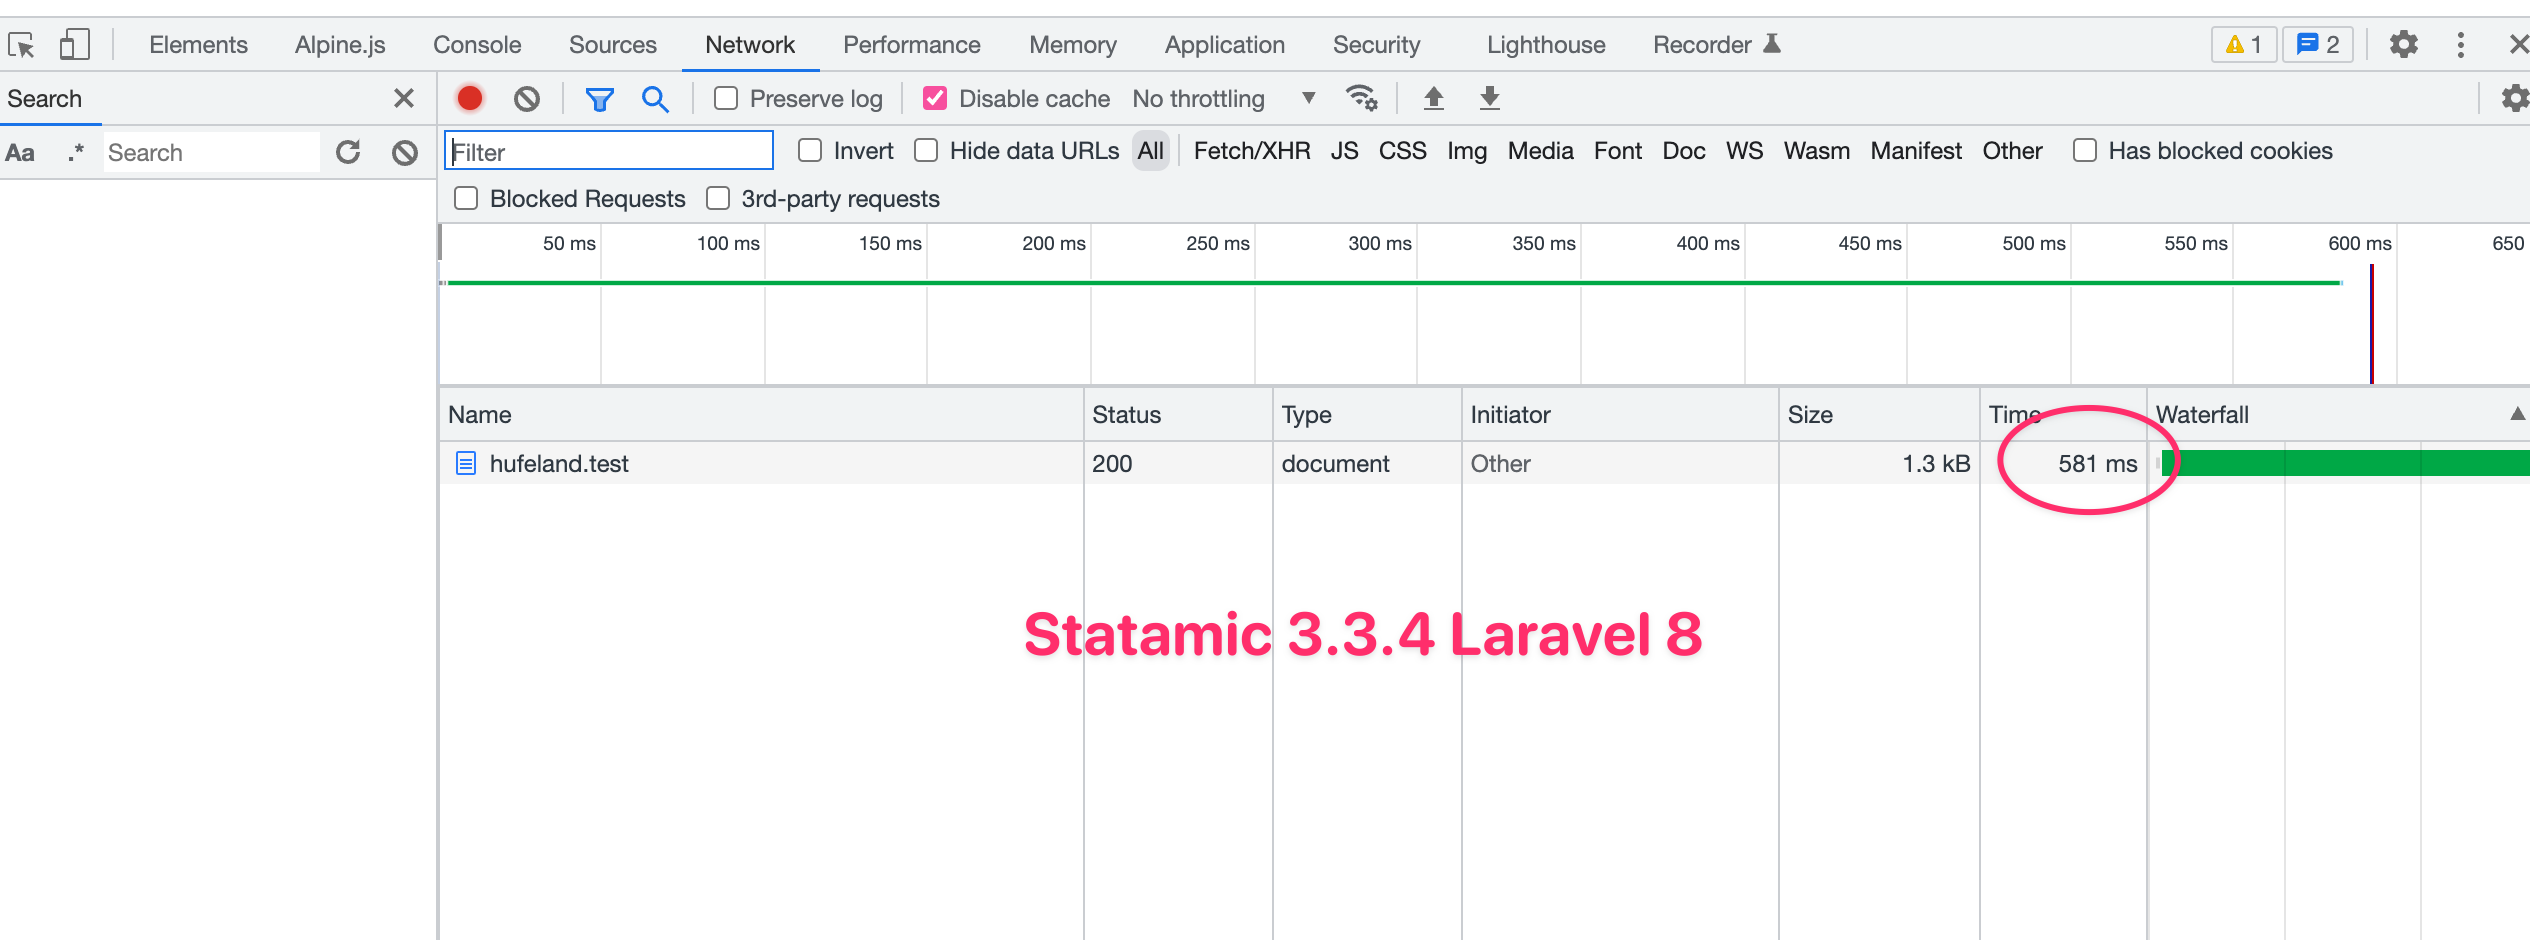Image resolution: width=2530 pixels, height=940 pixels.
Task: Open the Lighthouse tab
Action: pos(1546,45)
